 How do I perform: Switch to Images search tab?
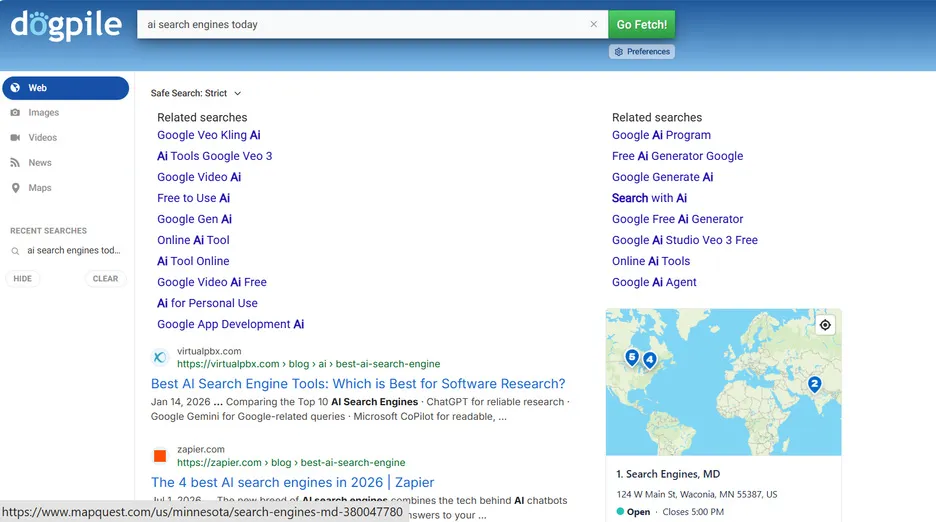pyautogui.click(x=44, y=112)
